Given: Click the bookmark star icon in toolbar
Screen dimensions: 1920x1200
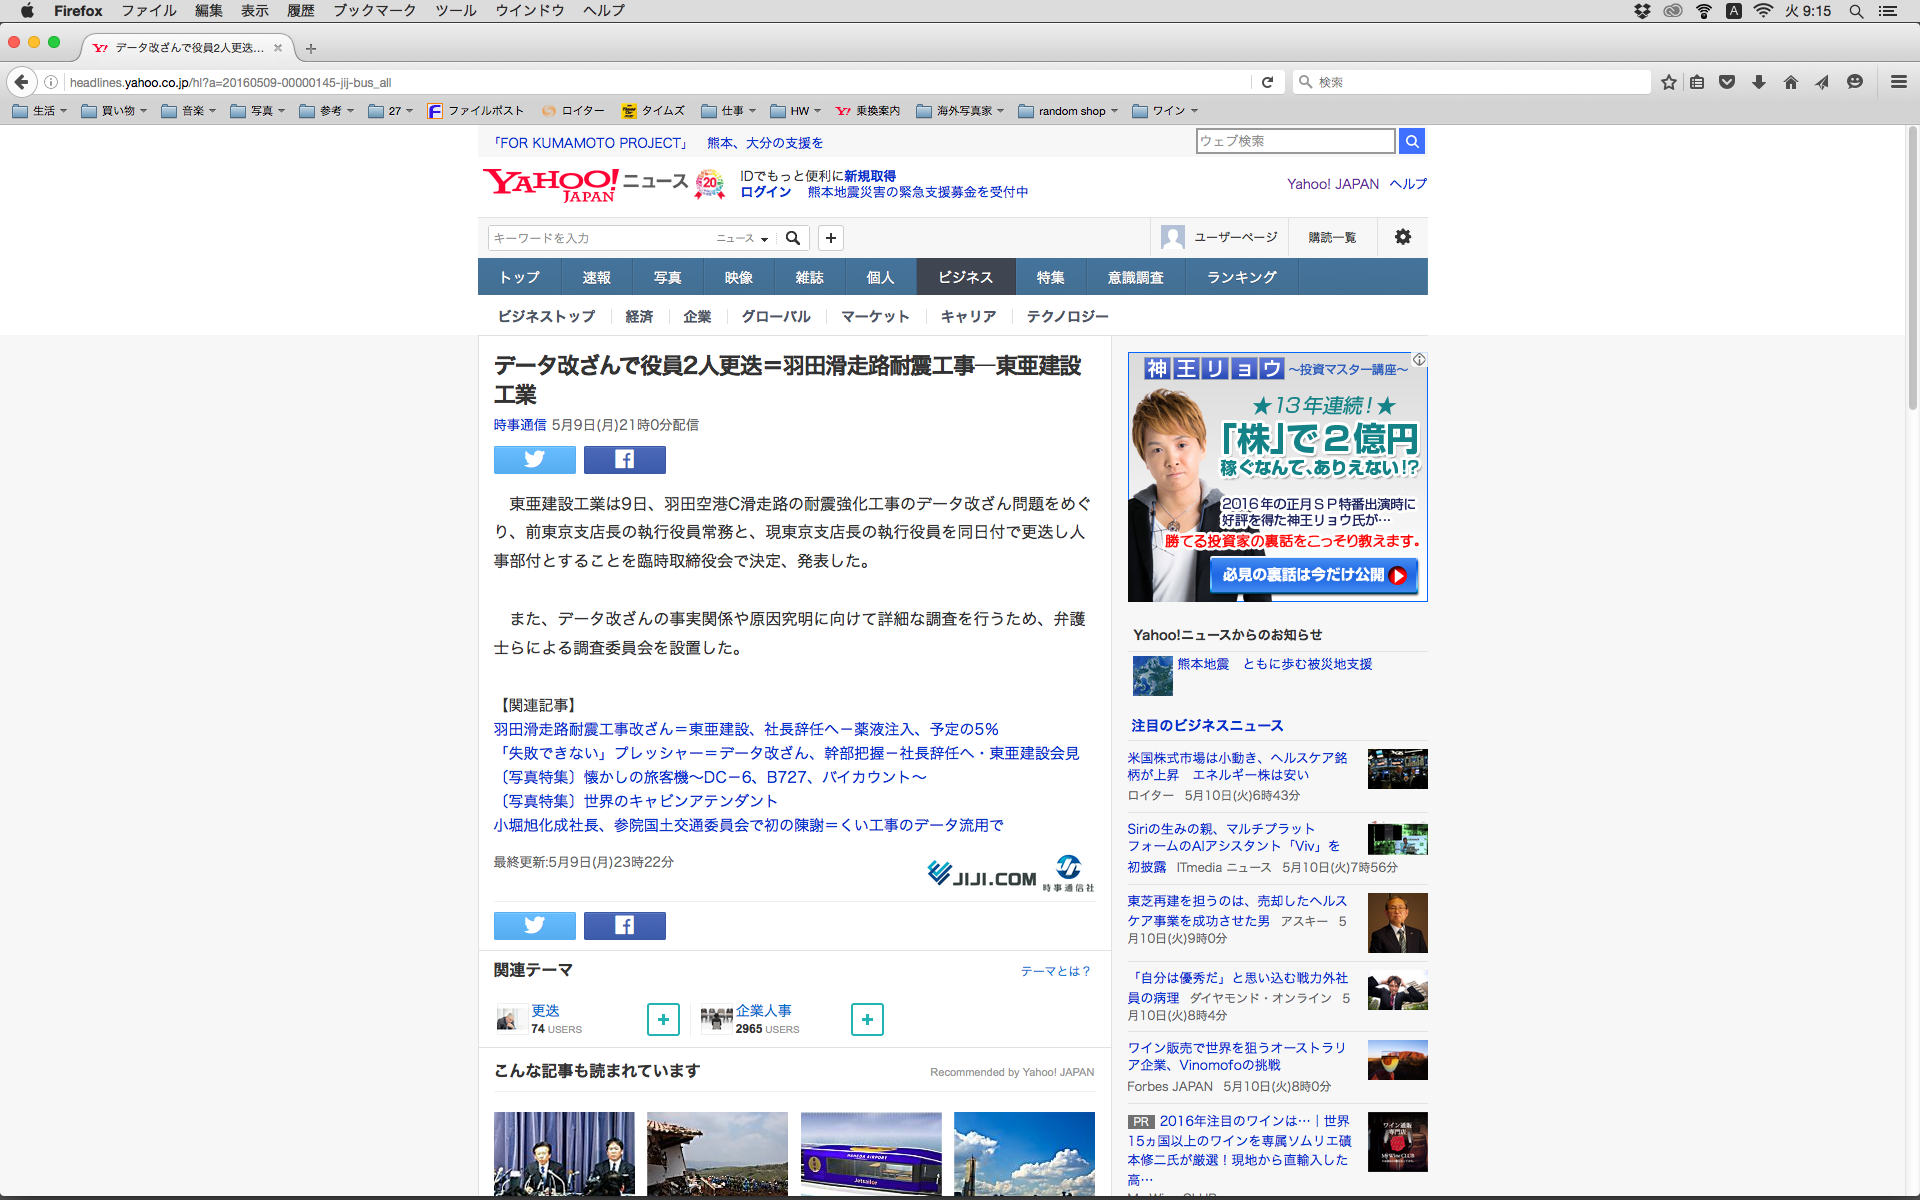Looking at the screenshot, I should 1668,82.
